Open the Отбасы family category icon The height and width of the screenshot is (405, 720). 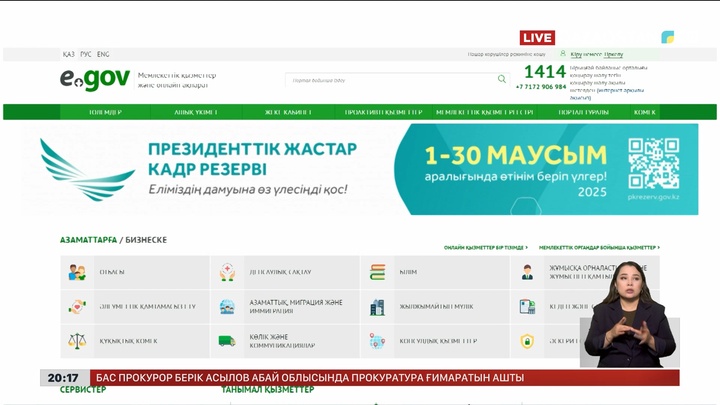point(77,272)
